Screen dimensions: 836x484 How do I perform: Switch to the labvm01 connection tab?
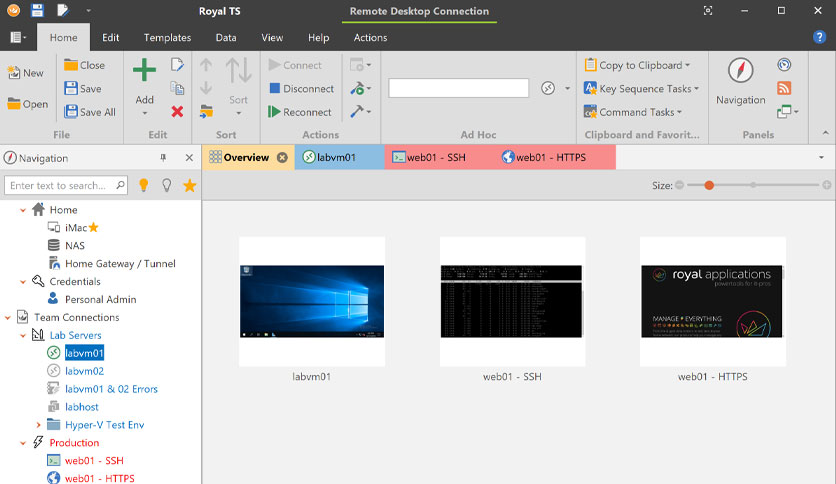339,157
